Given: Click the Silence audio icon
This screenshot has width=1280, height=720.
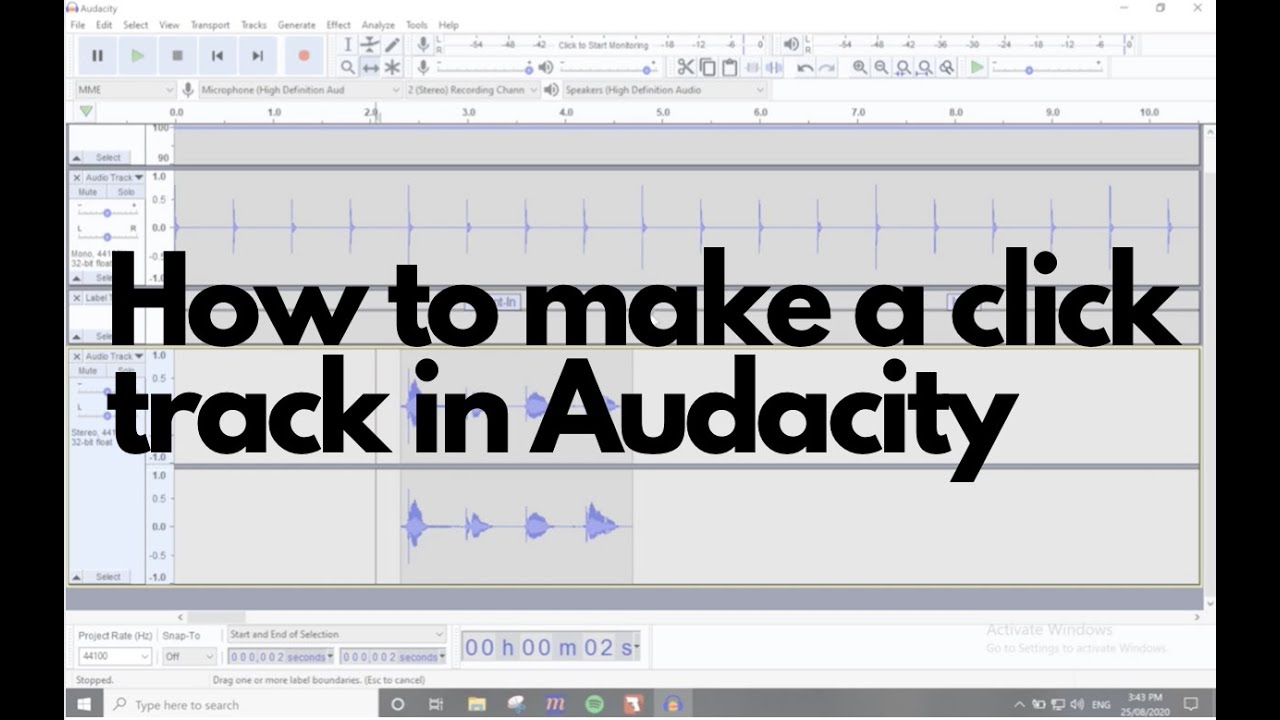Looking at the screenshot, I should click(x=774, y=67).
